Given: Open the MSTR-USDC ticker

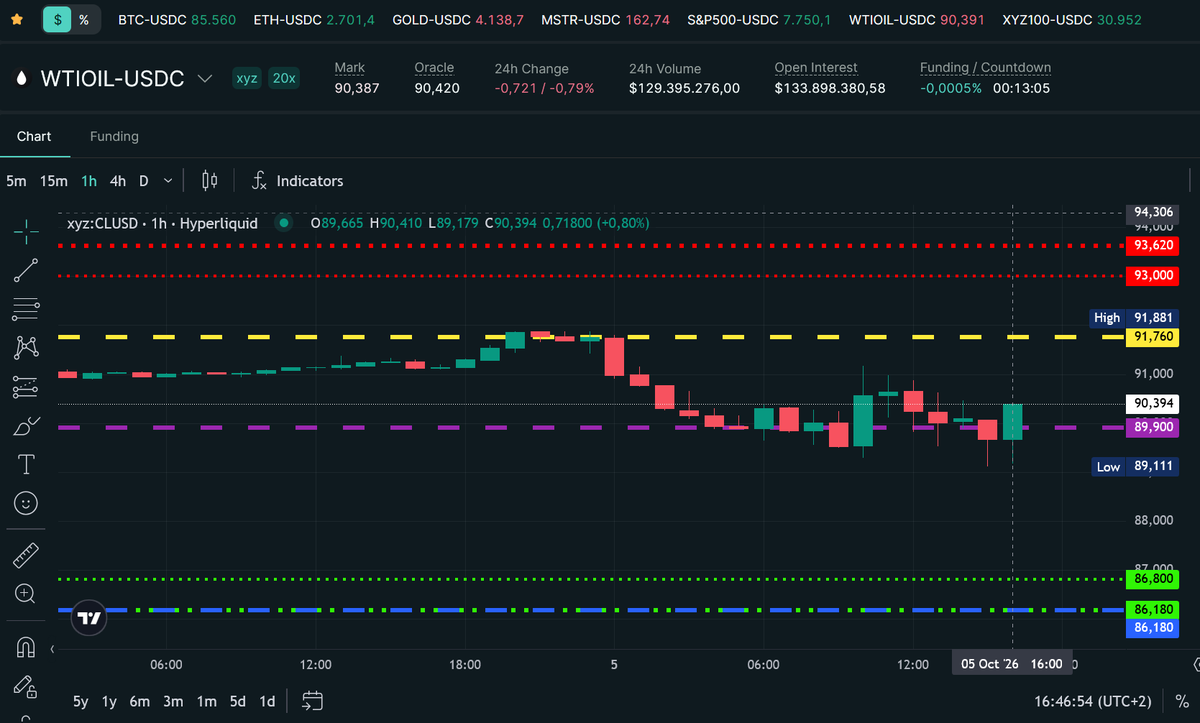Looking at the screenshot, I should [x=605, y=19].
